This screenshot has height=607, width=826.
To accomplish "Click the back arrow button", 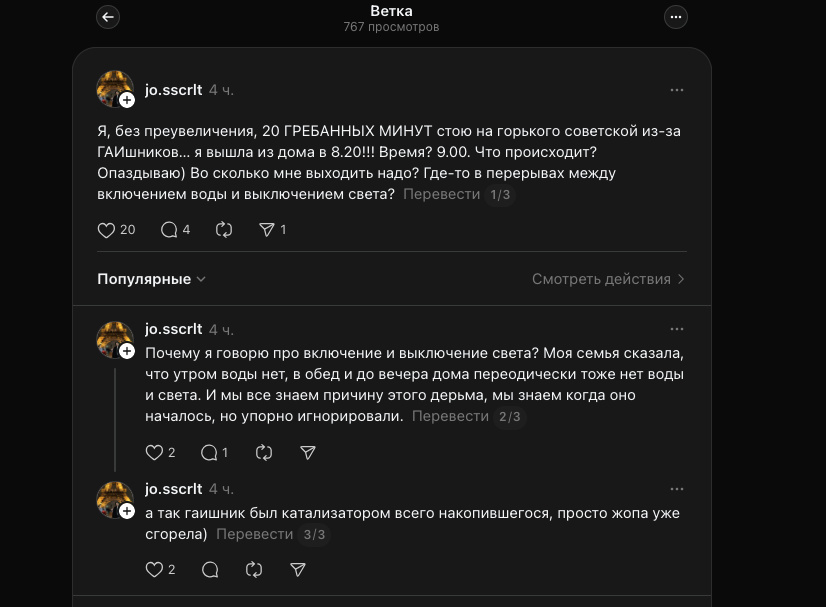I will click(x=108, y=17).
